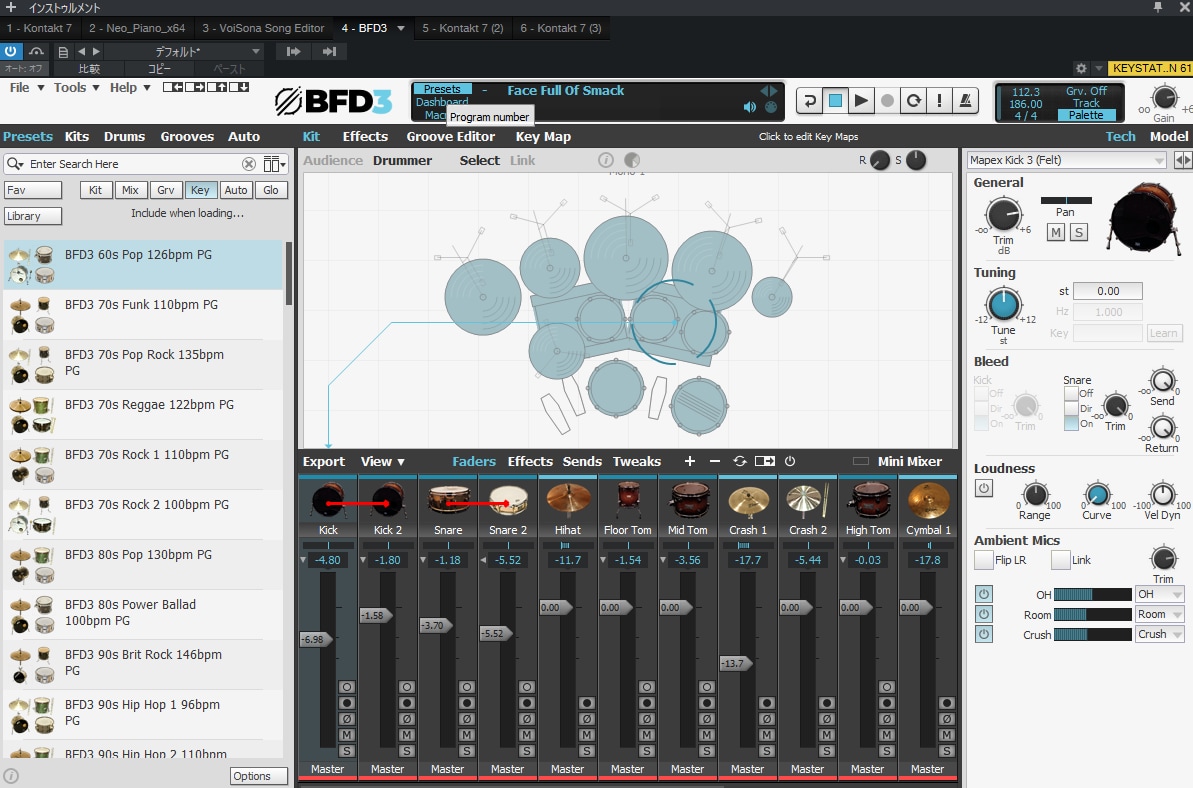1193x788 pixels.
Task: Click the Crash 1 fader handle
Action: pyautogui.click(x=736, y=663)
